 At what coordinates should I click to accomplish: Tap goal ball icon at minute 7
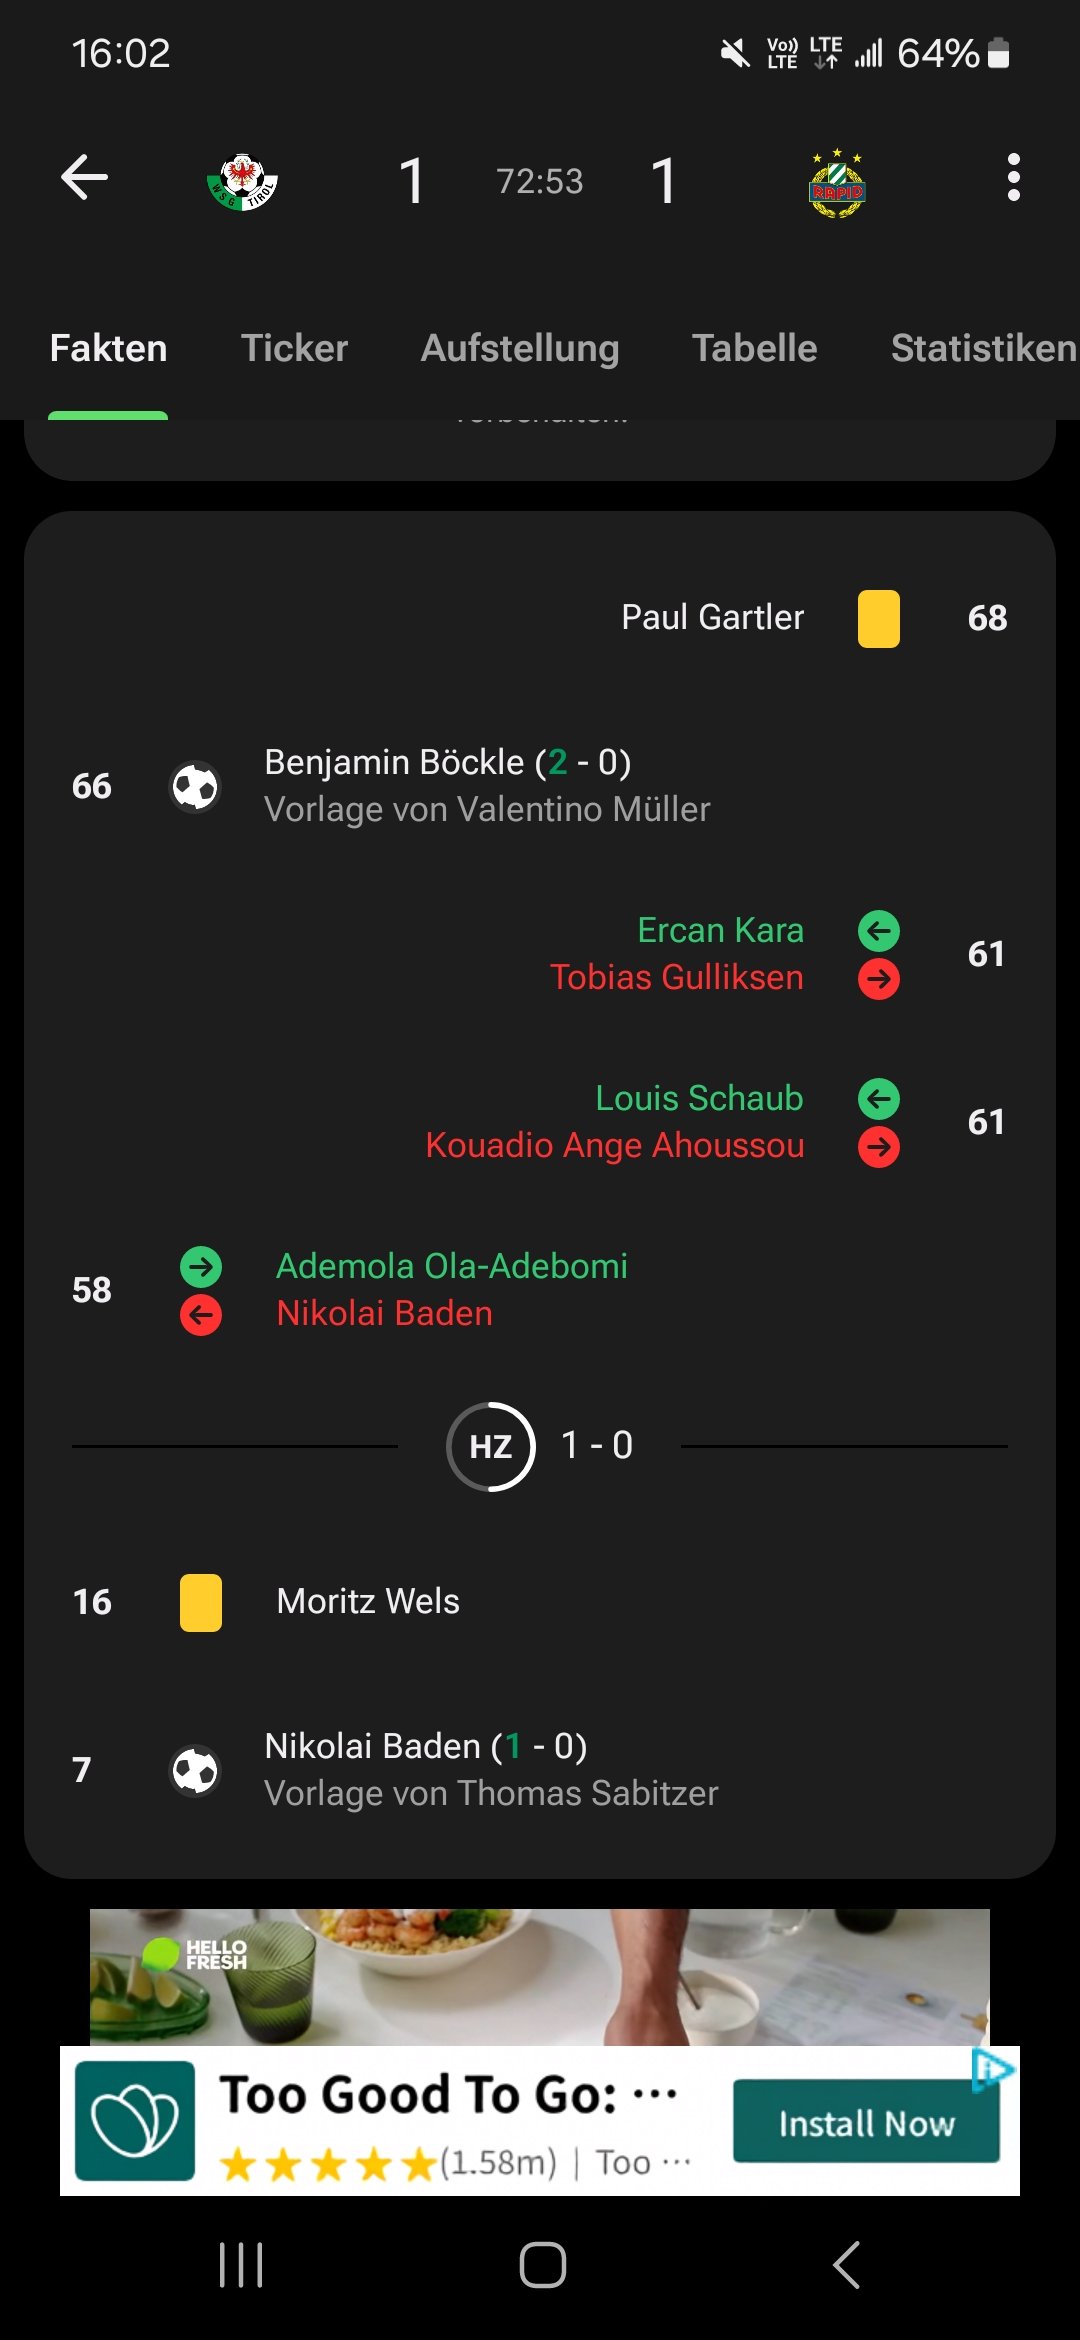coord(195,1771)
